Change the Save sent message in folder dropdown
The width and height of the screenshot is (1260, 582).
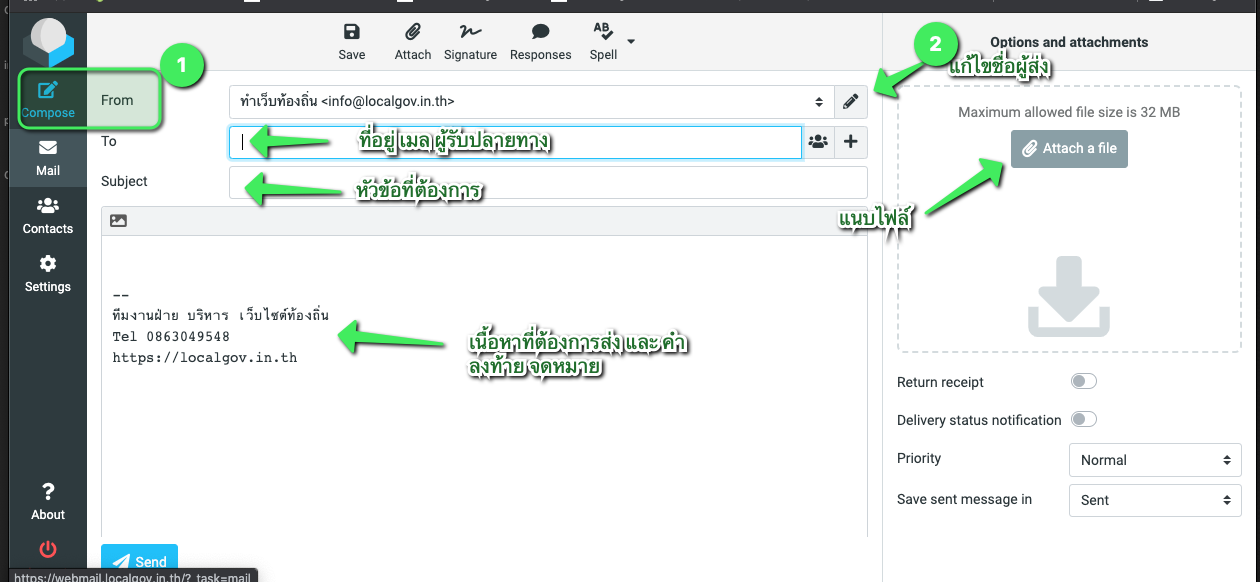coord(1155,500)
